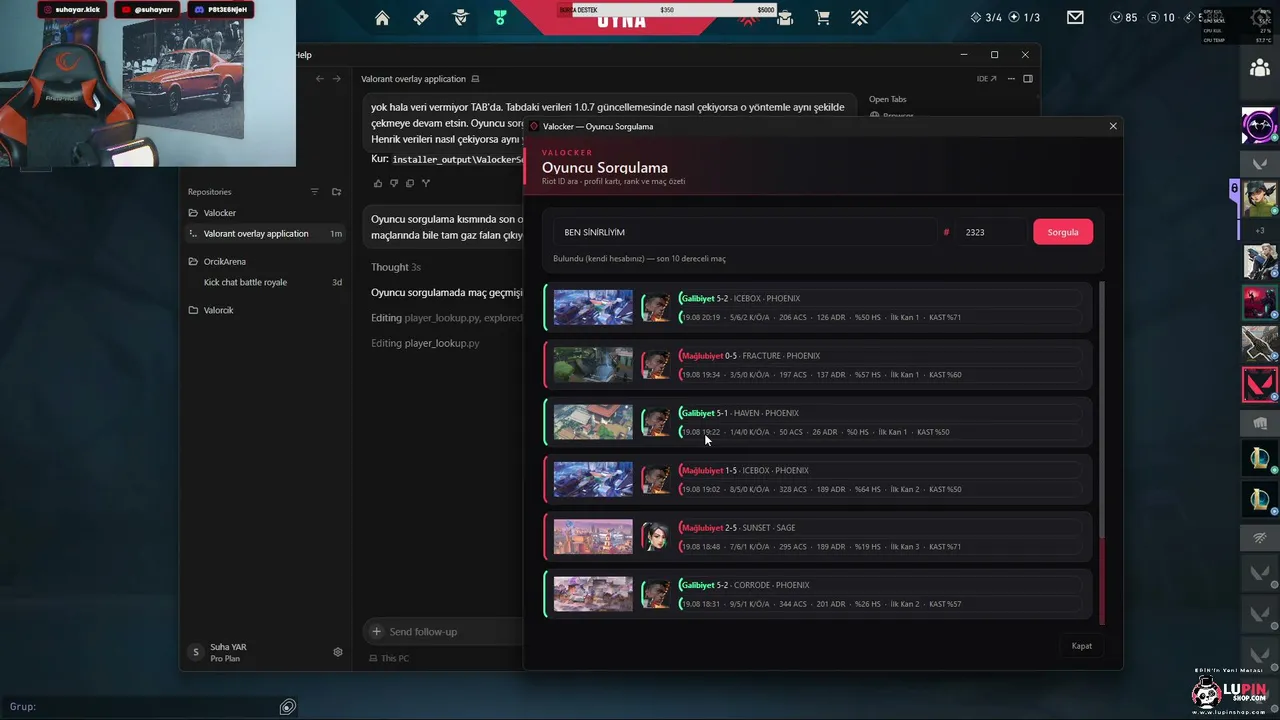Viewport: 1280px width, 720px height.
Task: Click the Sorgula button
Action: (1062, 232)
